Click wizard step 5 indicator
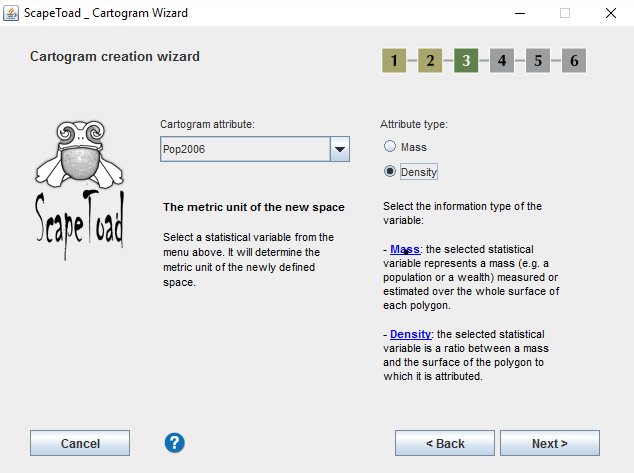634x473 pixels. [x=538, y=61]
